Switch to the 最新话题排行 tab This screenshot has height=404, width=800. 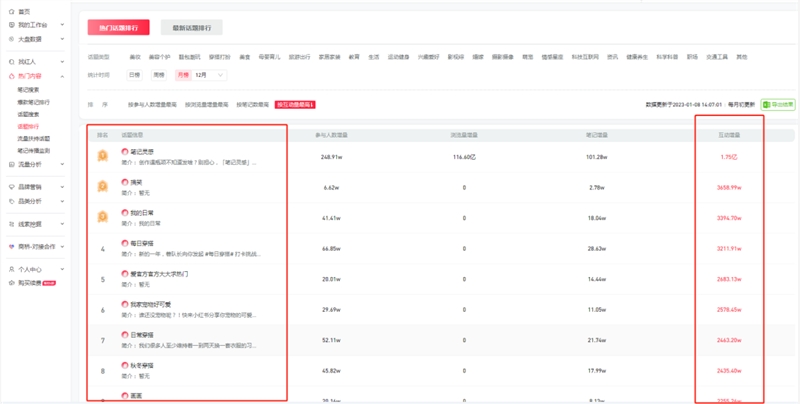click(190, 28)
